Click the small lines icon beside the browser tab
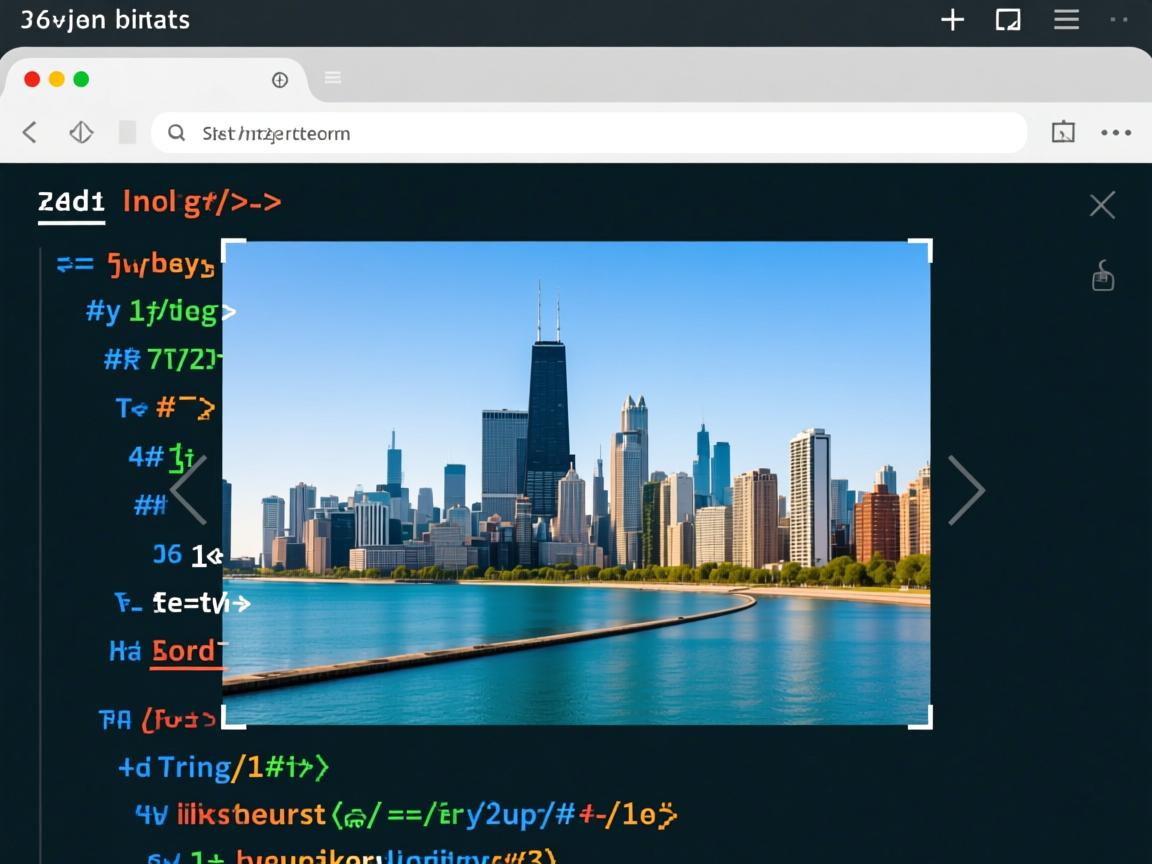The height and width of the screenshot is (864, 1152). point(333,78)
